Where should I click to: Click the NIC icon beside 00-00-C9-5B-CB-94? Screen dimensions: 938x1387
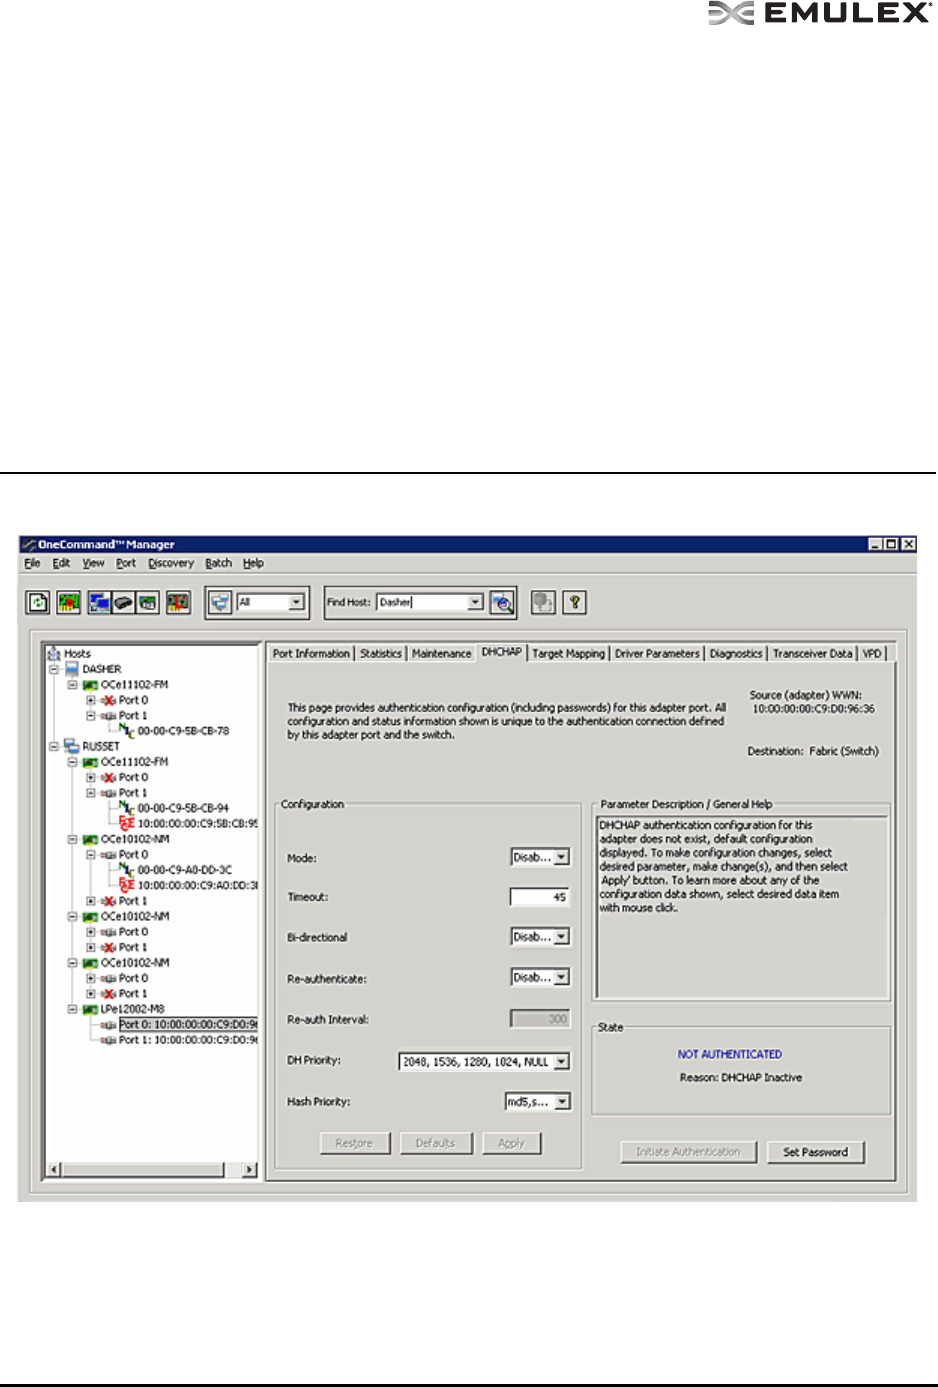click(x=127, y=808)
